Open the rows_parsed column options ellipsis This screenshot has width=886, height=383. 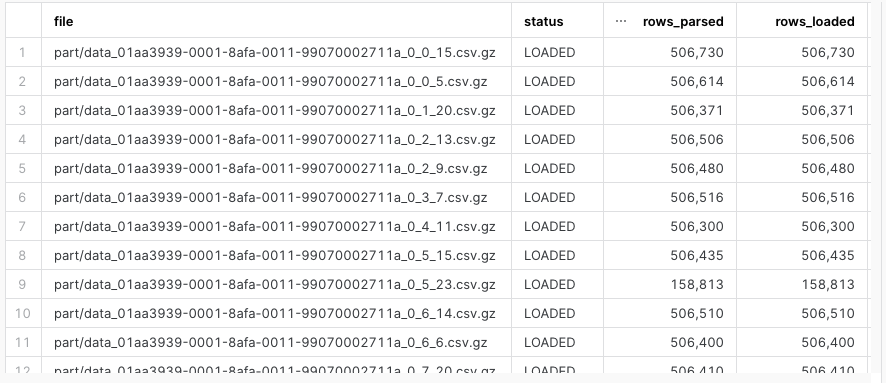click(x=620, y=21)
